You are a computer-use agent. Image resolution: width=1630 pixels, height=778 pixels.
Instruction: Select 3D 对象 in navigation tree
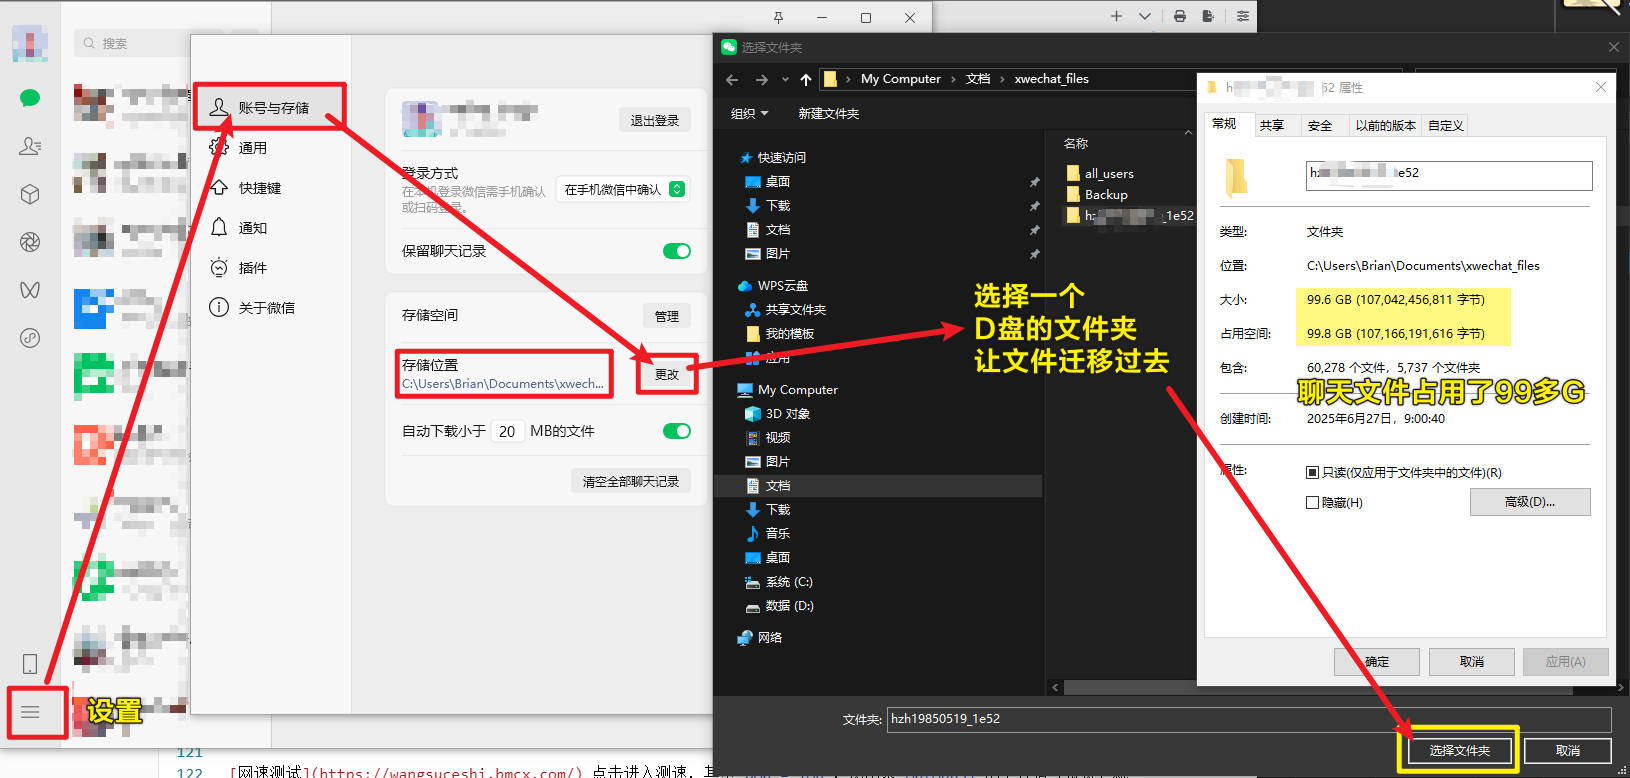(x=788, y=414)
